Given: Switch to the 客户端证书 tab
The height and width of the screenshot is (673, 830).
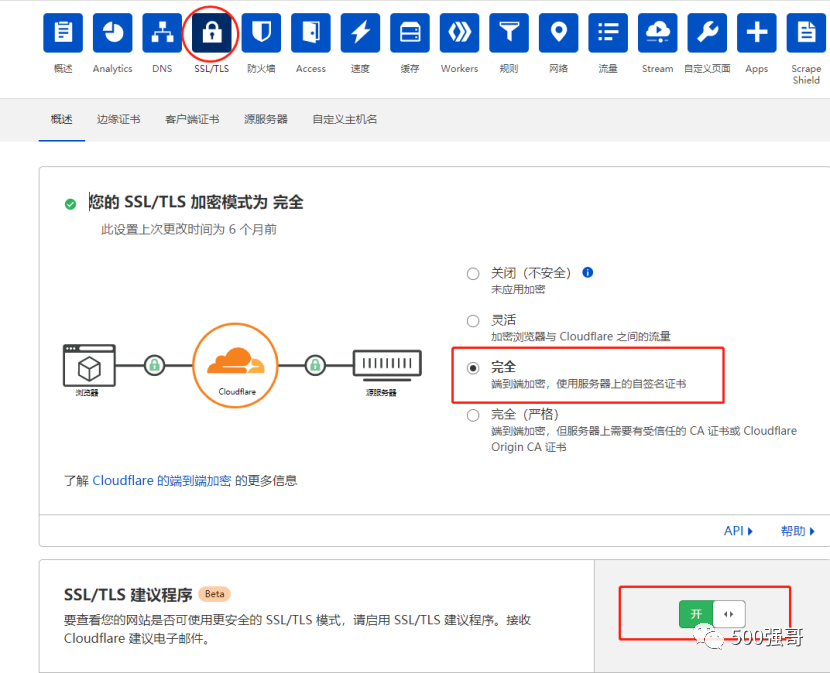Looking at the screenshot, I should click(x=192, y=119).
